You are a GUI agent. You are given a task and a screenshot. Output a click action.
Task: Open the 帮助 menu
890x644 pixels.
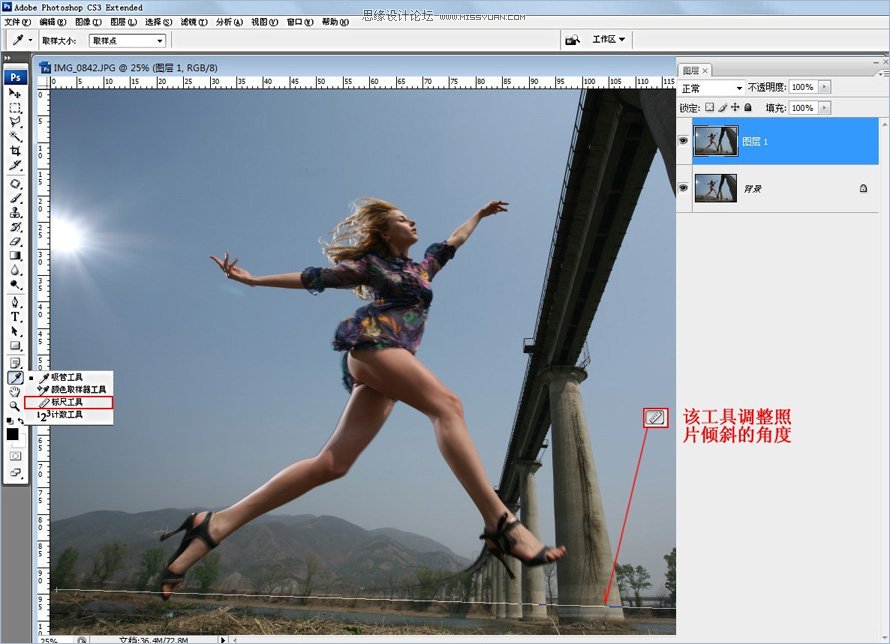tap(335, 22)
